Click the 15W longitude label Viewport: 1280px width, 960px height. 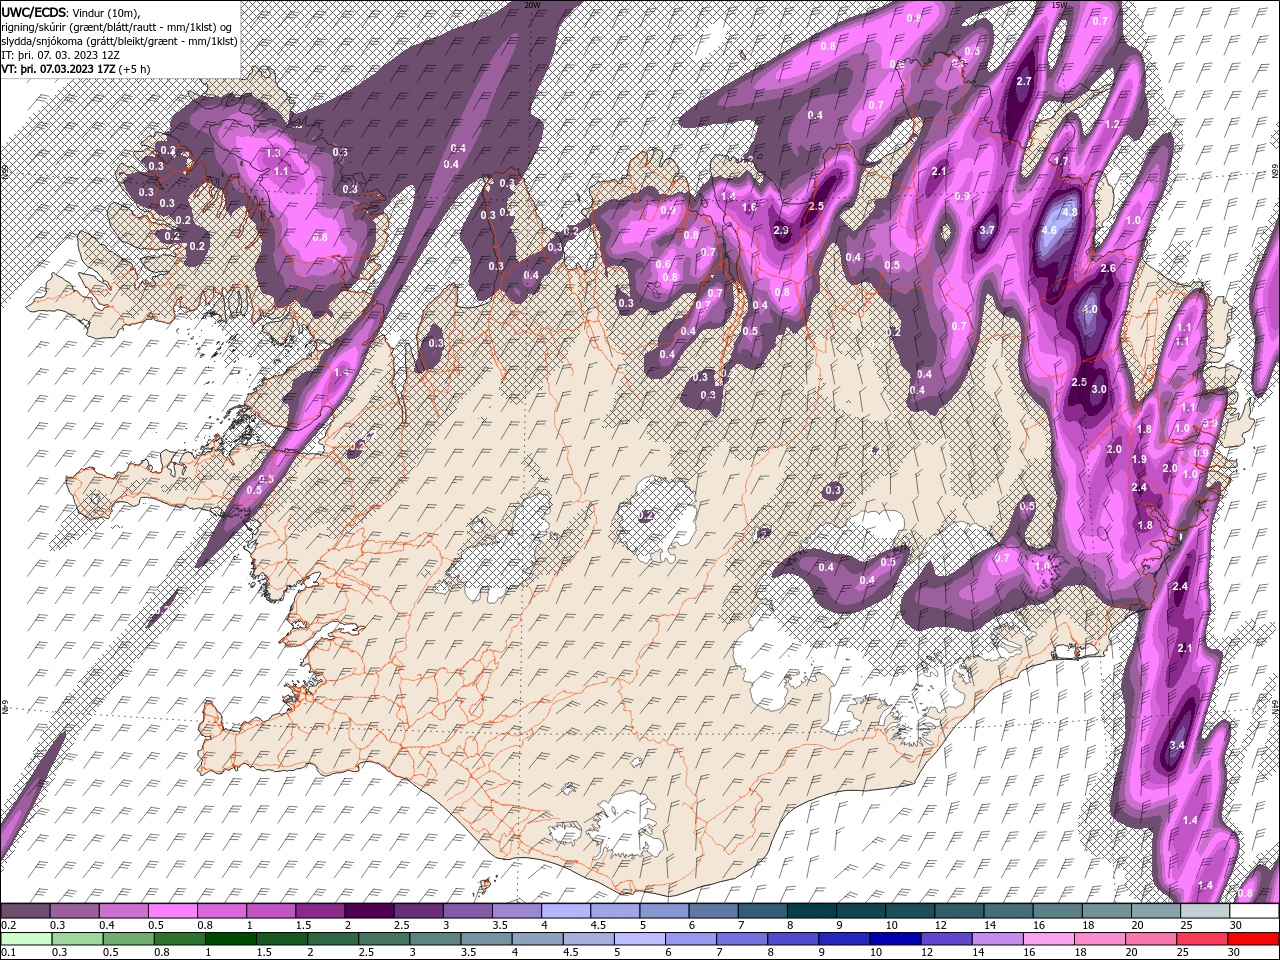click(x=1058, y=5)
